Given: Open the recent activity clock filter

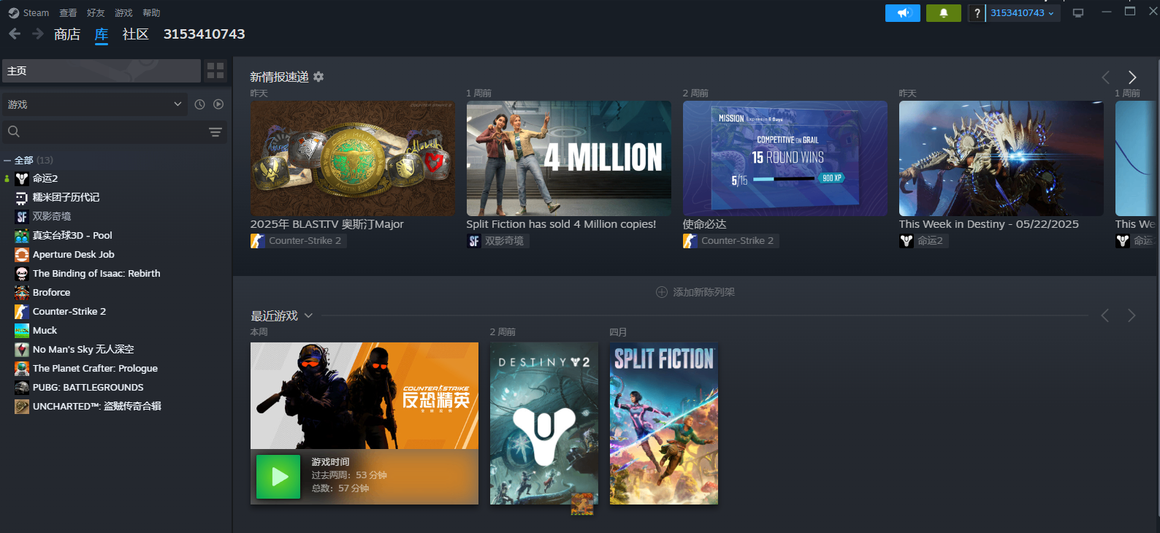Looking at the screenshot, I should click(x=200, y=104).
